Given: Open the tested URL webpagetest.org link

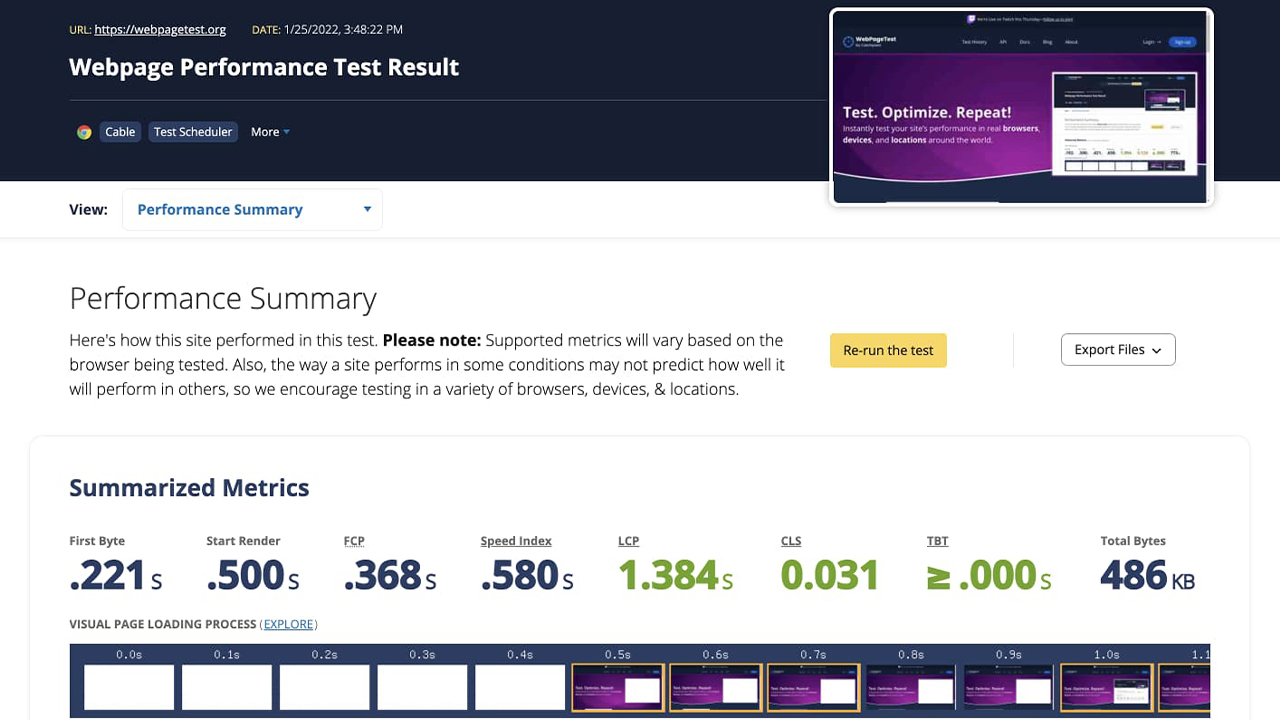Looking at the screenshot, I should 160,30.
